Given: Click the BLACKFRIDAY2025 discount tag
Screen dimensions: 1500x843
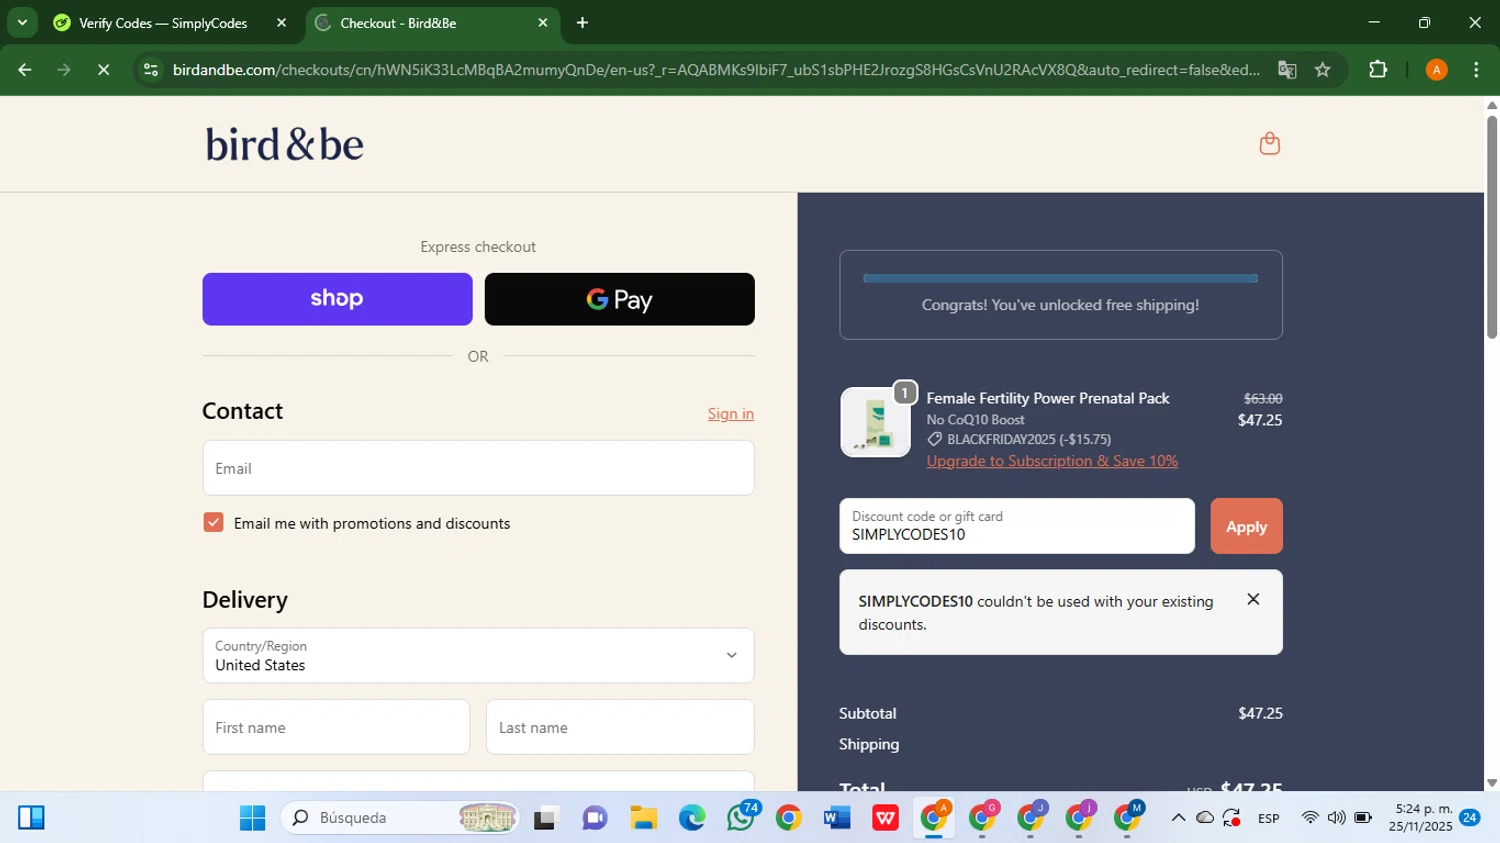Looking at the screenshot, I should point(1019,439).
